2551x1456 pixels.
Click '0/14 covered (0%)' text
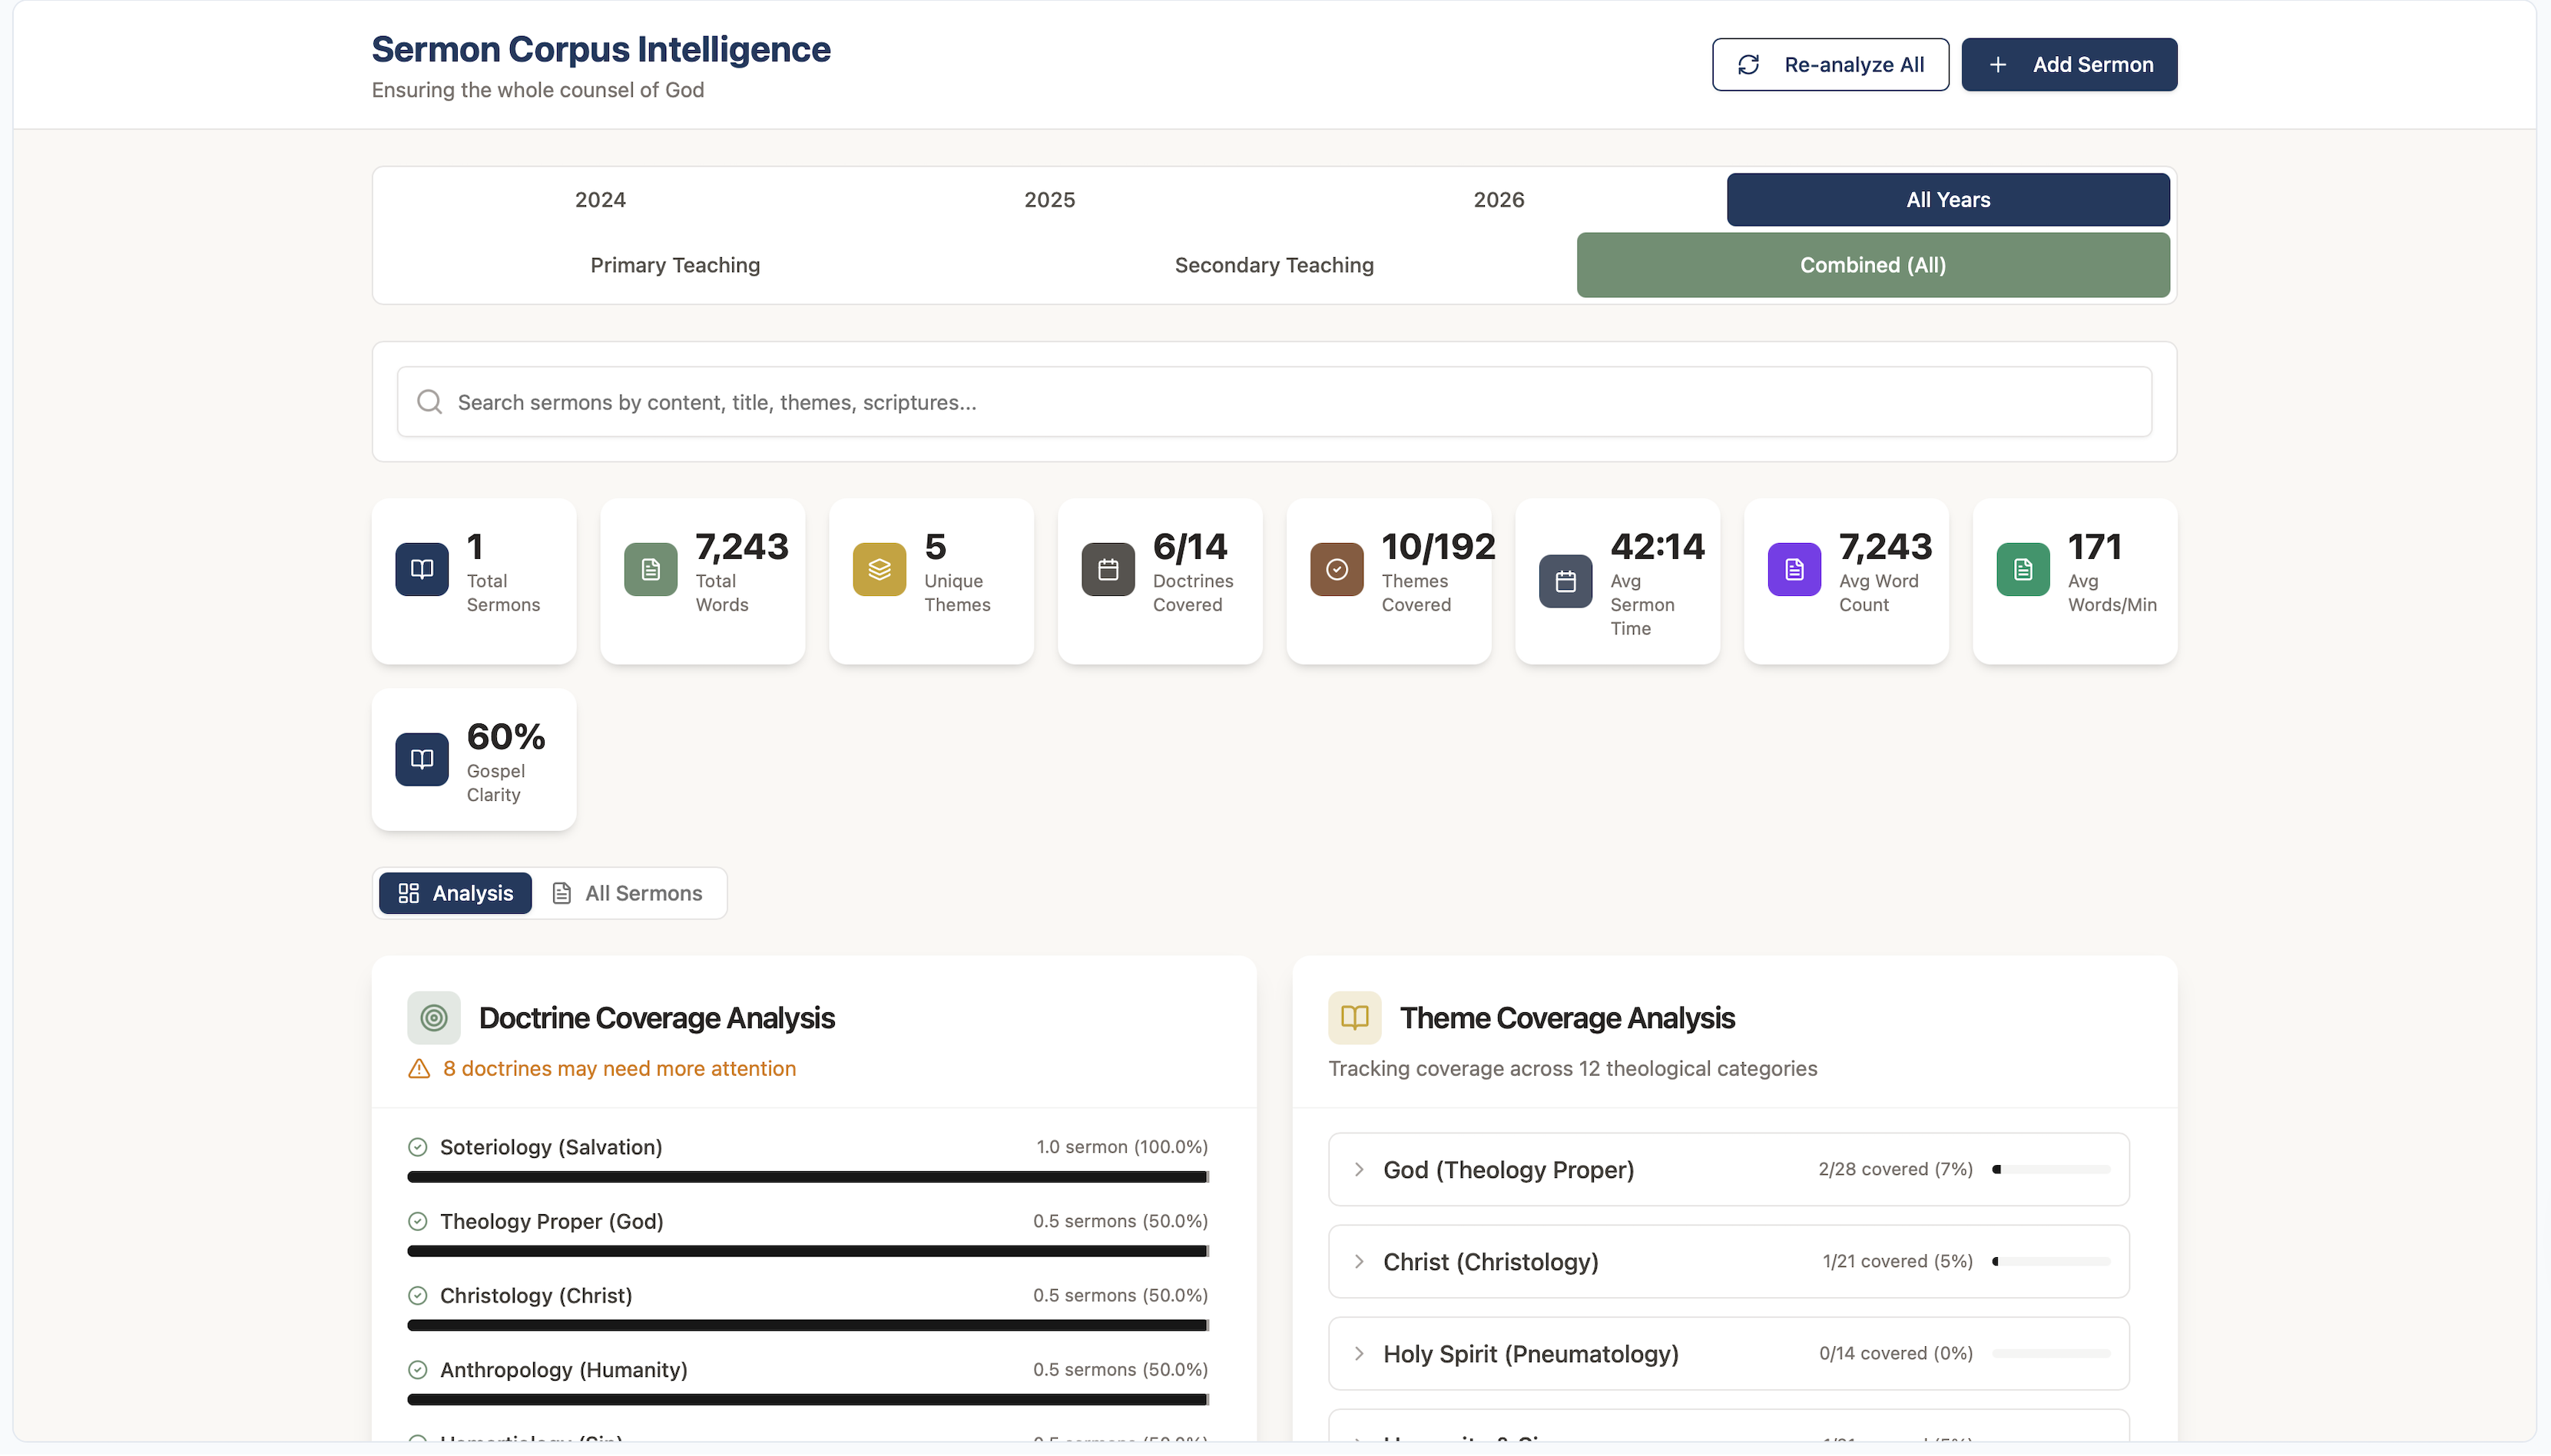point(1895,1353)
